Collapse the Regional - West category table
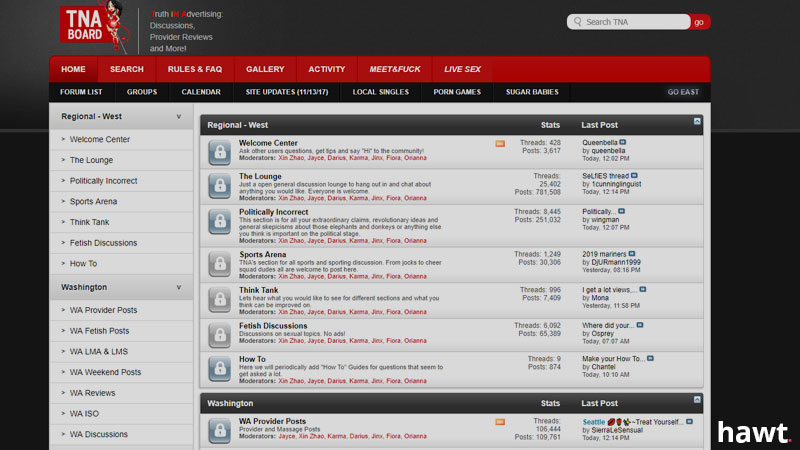 (x=697, y=121)
